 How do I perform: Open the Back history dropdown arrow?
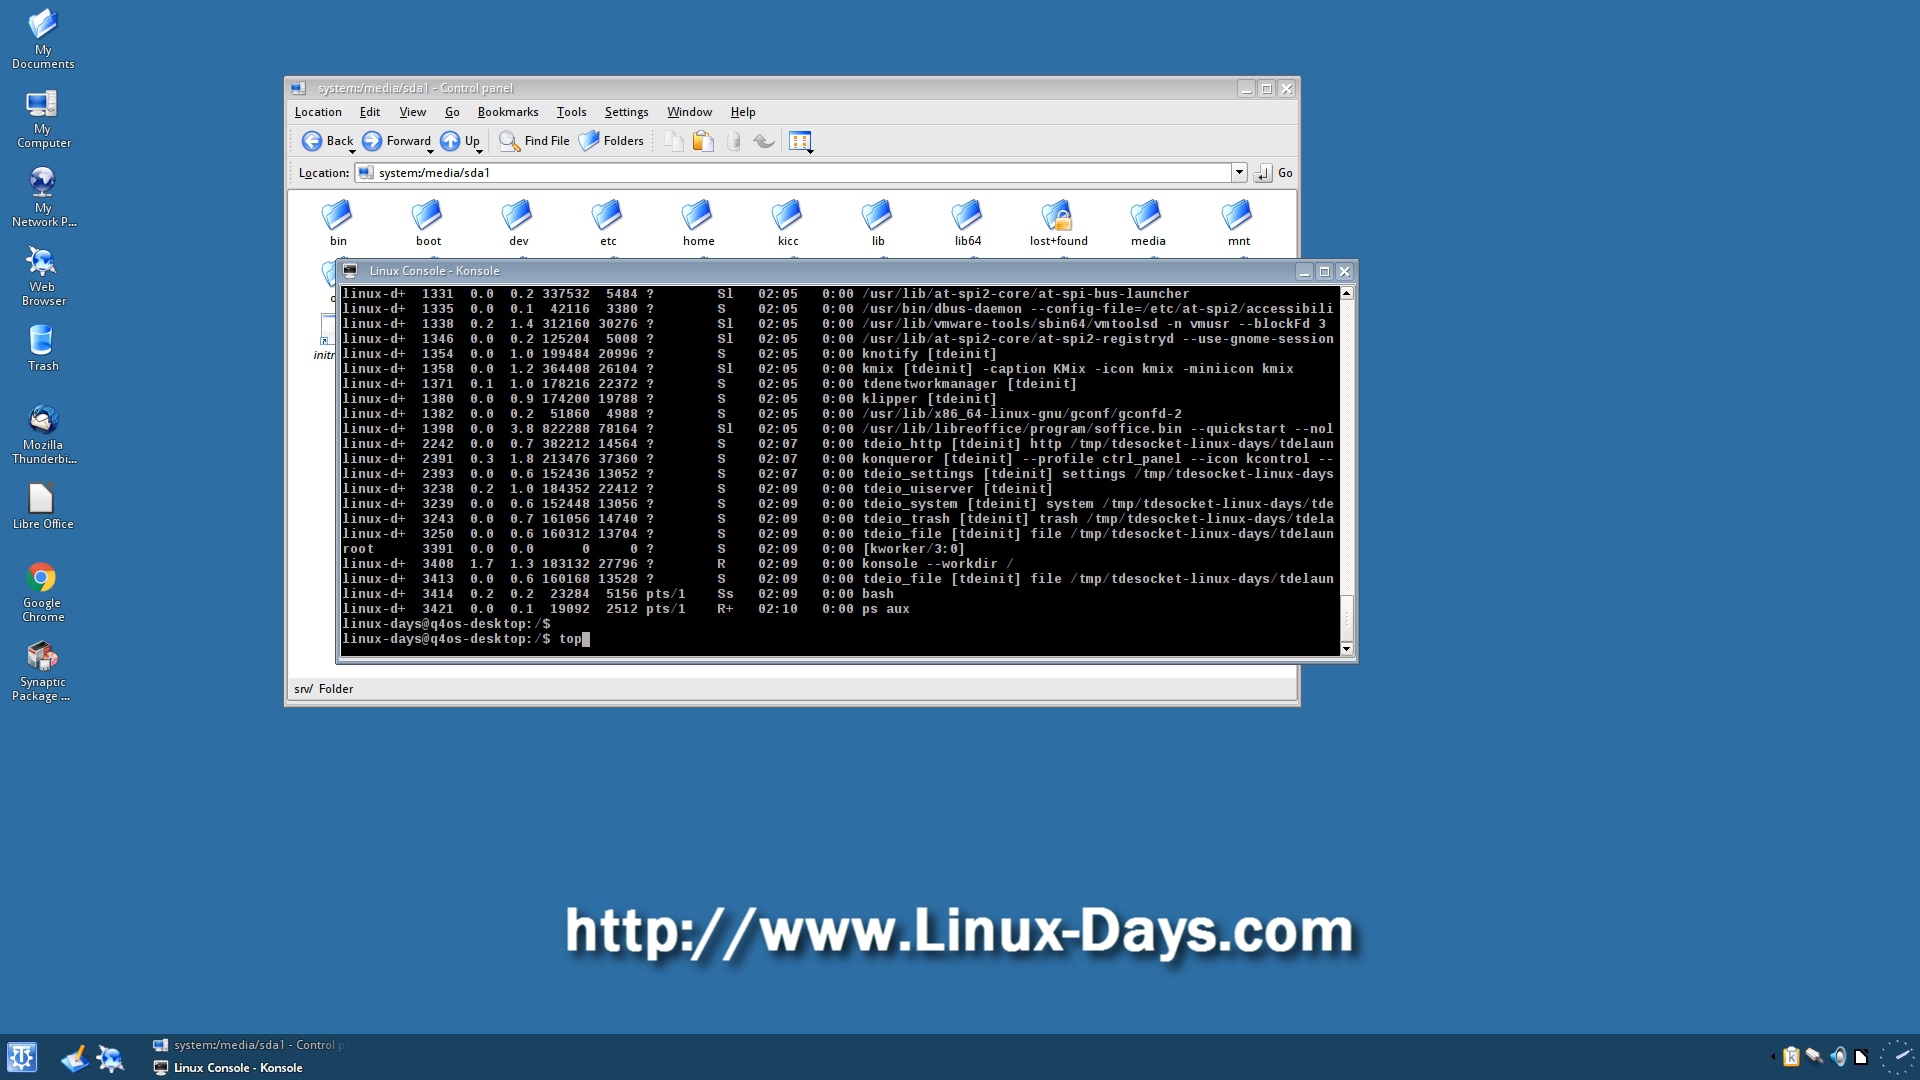click(x=352, y=151)
